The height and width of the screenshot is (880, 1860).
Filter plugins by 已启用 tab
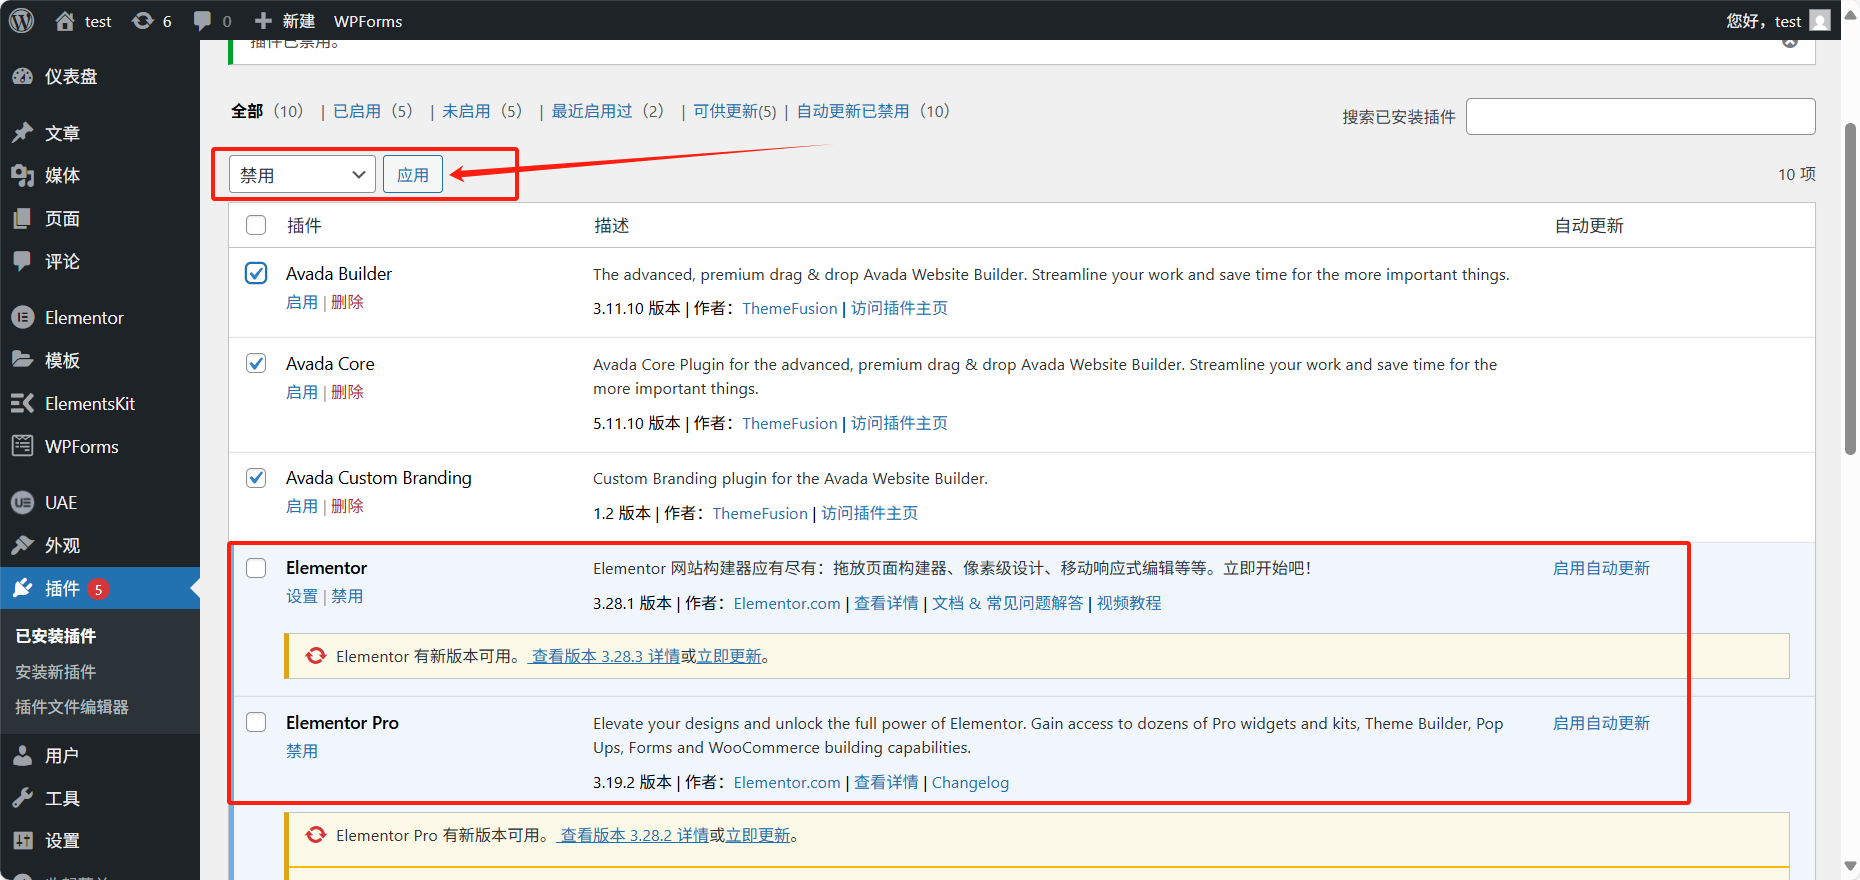click(x=357, y=111)
